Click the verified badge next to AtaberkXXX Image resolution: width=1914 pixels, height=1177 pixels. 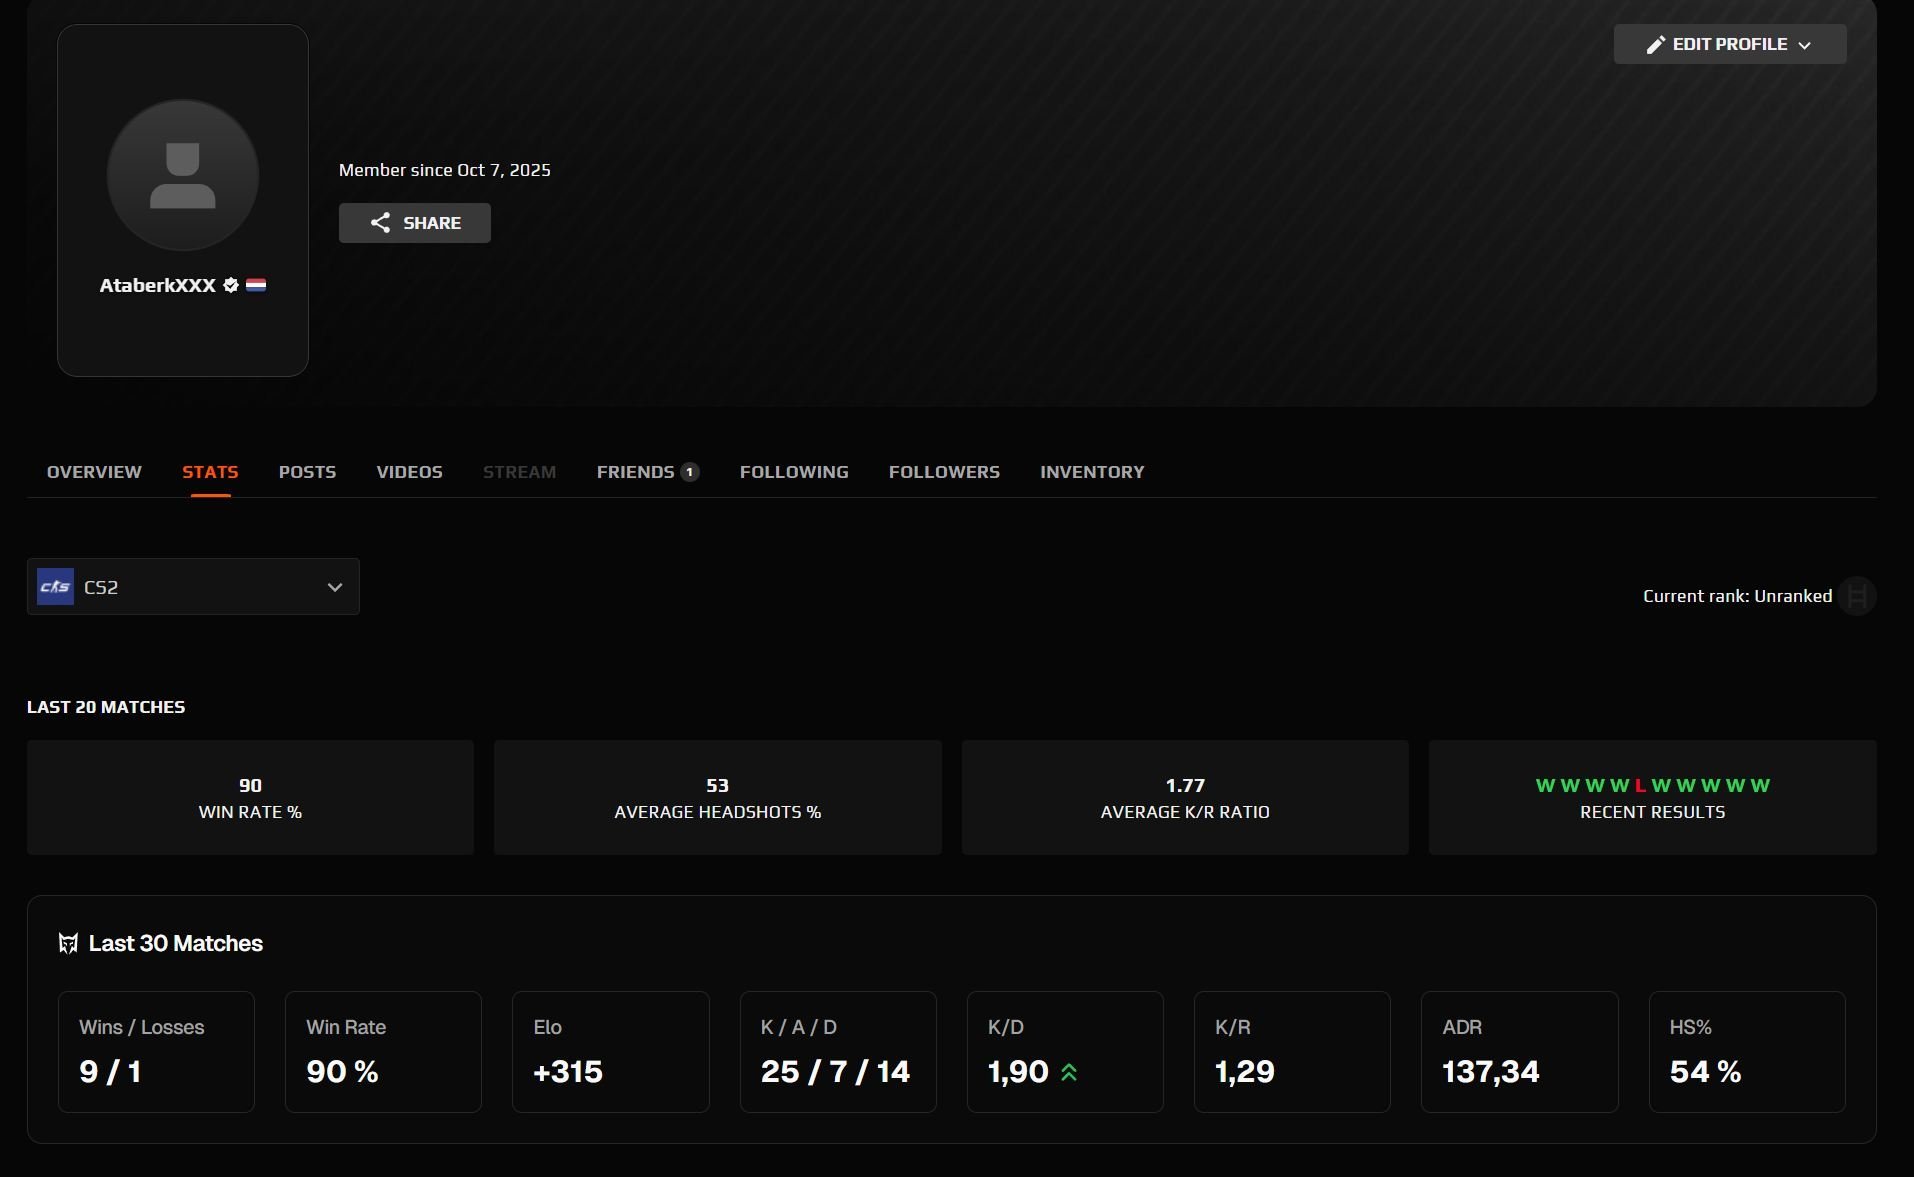pos(231,286)
